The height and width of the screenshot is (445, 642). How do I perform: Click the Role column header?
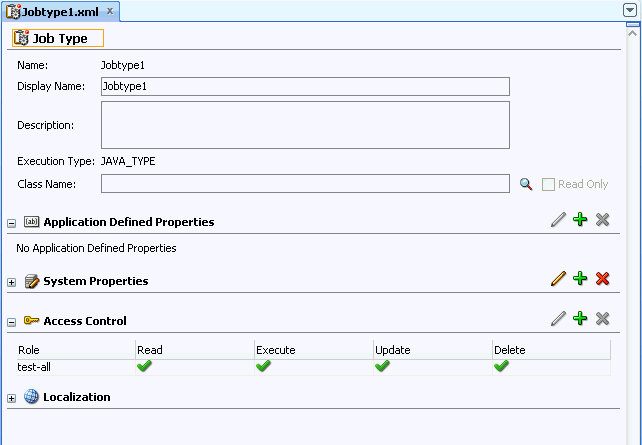point(76,350)
